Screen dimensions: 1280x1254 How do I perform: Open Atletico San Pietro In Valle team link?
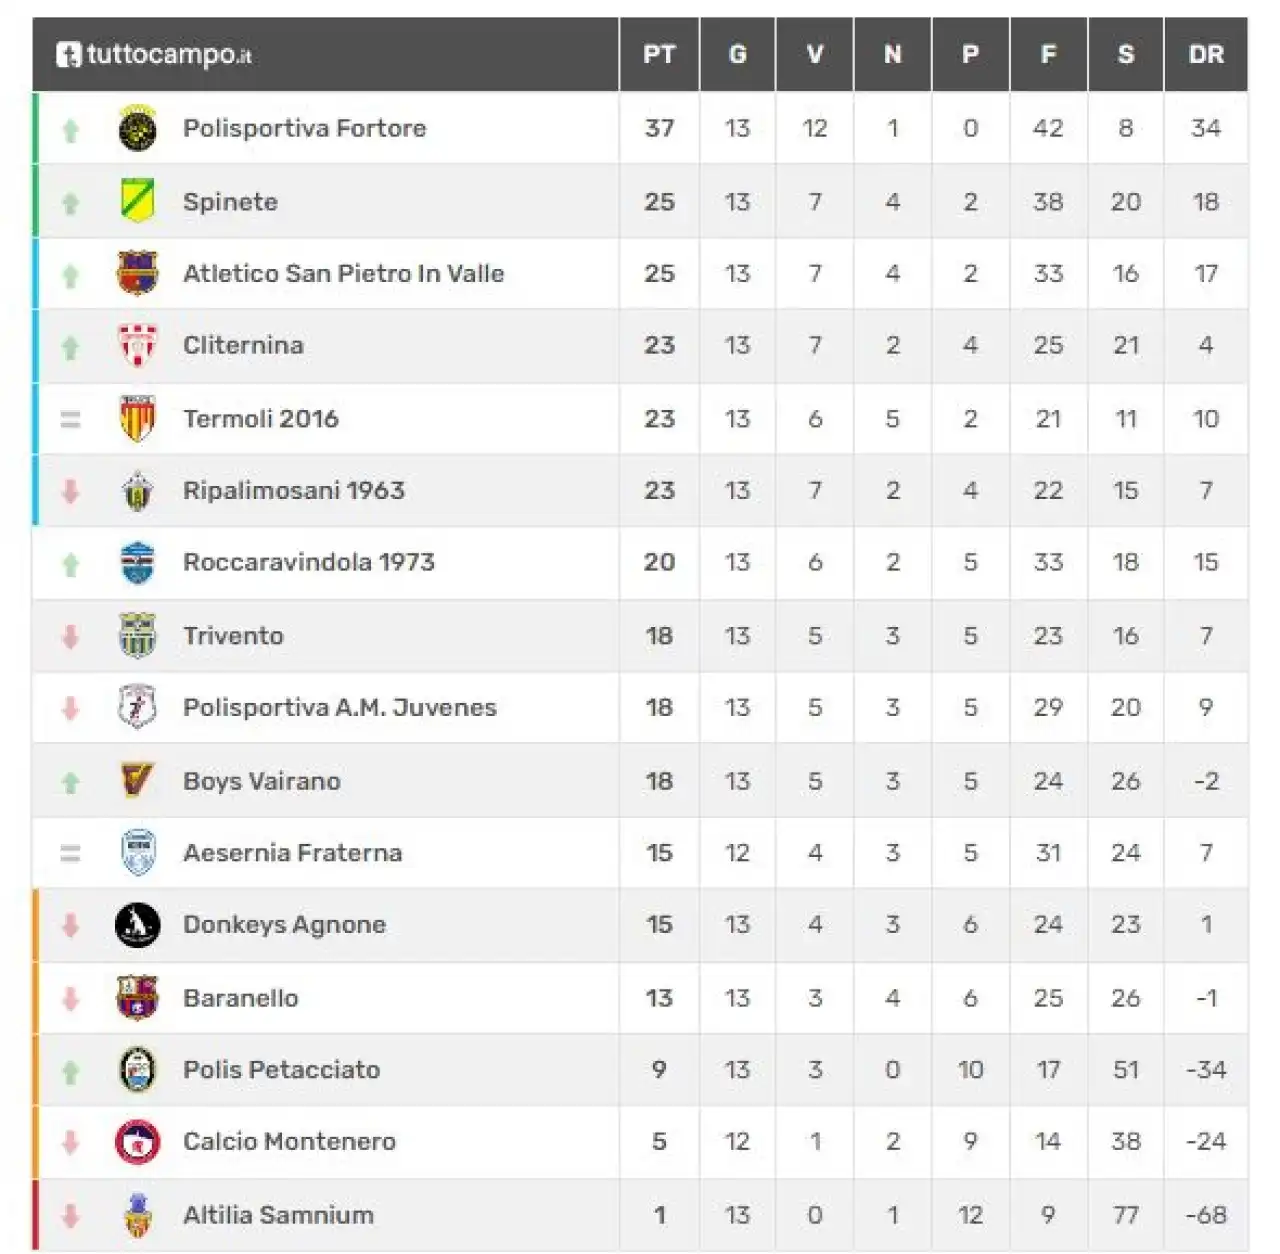click(x=343, y=273)
